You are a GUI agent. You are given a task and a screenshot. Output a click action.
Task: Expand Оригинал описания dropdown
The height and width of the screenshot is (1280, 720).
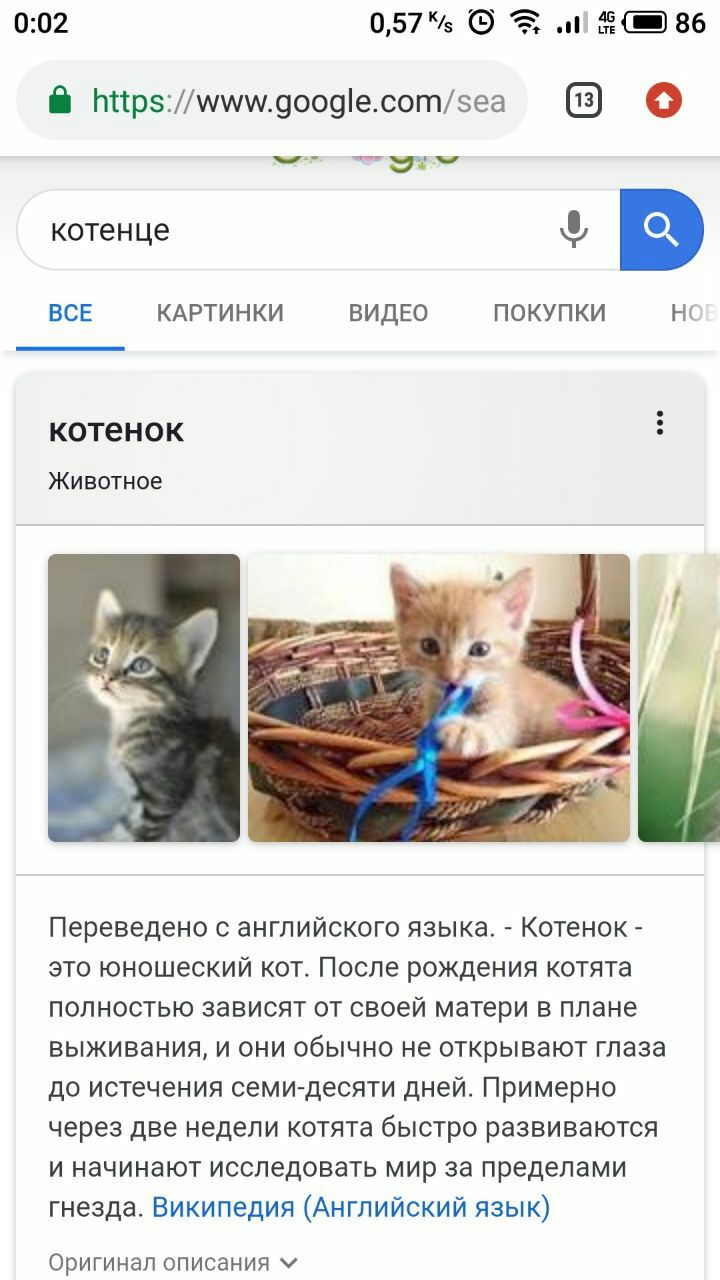pyautogui.click(x=174, y=1263)
